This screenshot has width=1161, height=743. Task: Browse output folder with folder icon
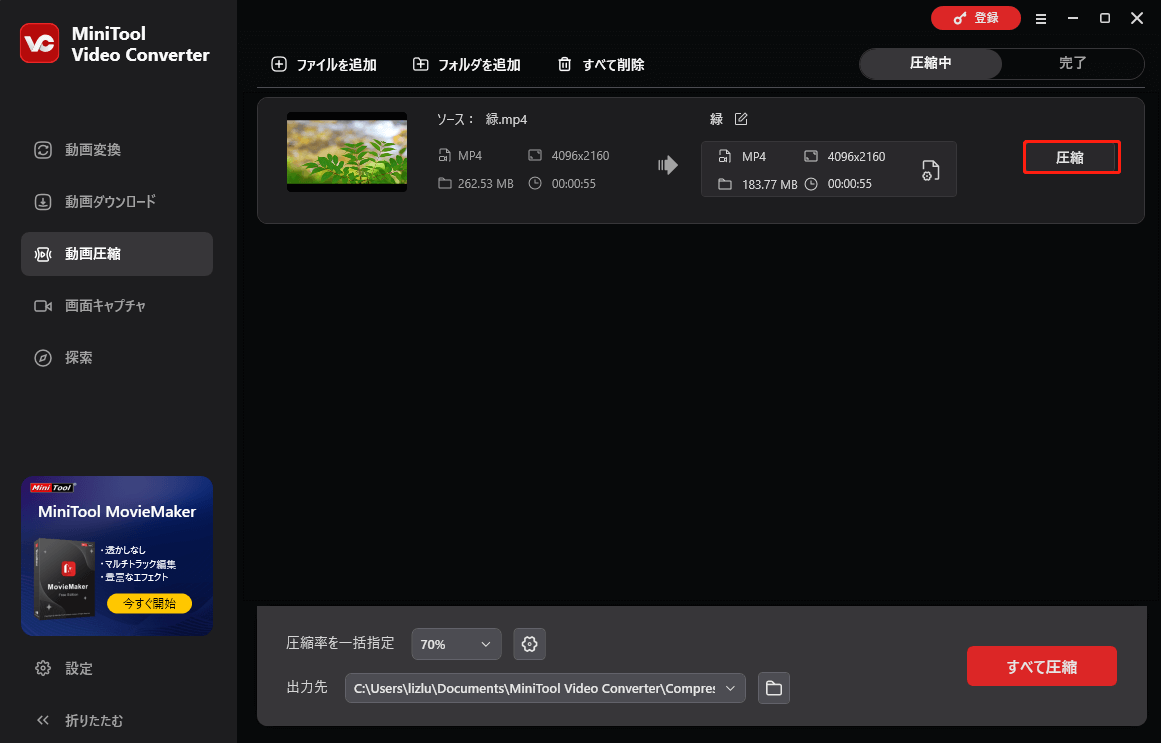774,688
